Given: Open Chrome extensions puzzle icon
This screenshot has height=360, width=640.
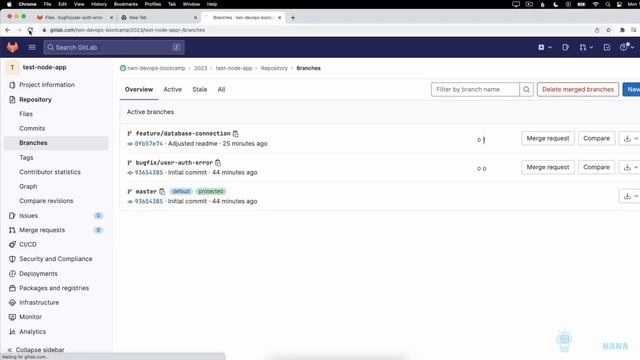Looking at the screenshot, I should tap(622, 30).
